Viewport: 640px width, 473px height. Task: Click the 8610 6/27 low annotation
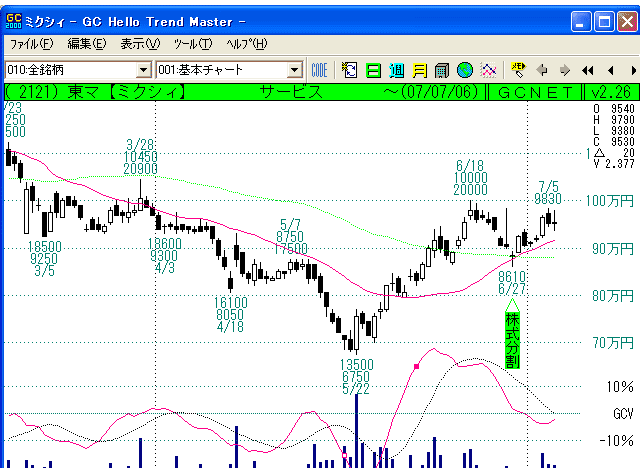point(512,283)
